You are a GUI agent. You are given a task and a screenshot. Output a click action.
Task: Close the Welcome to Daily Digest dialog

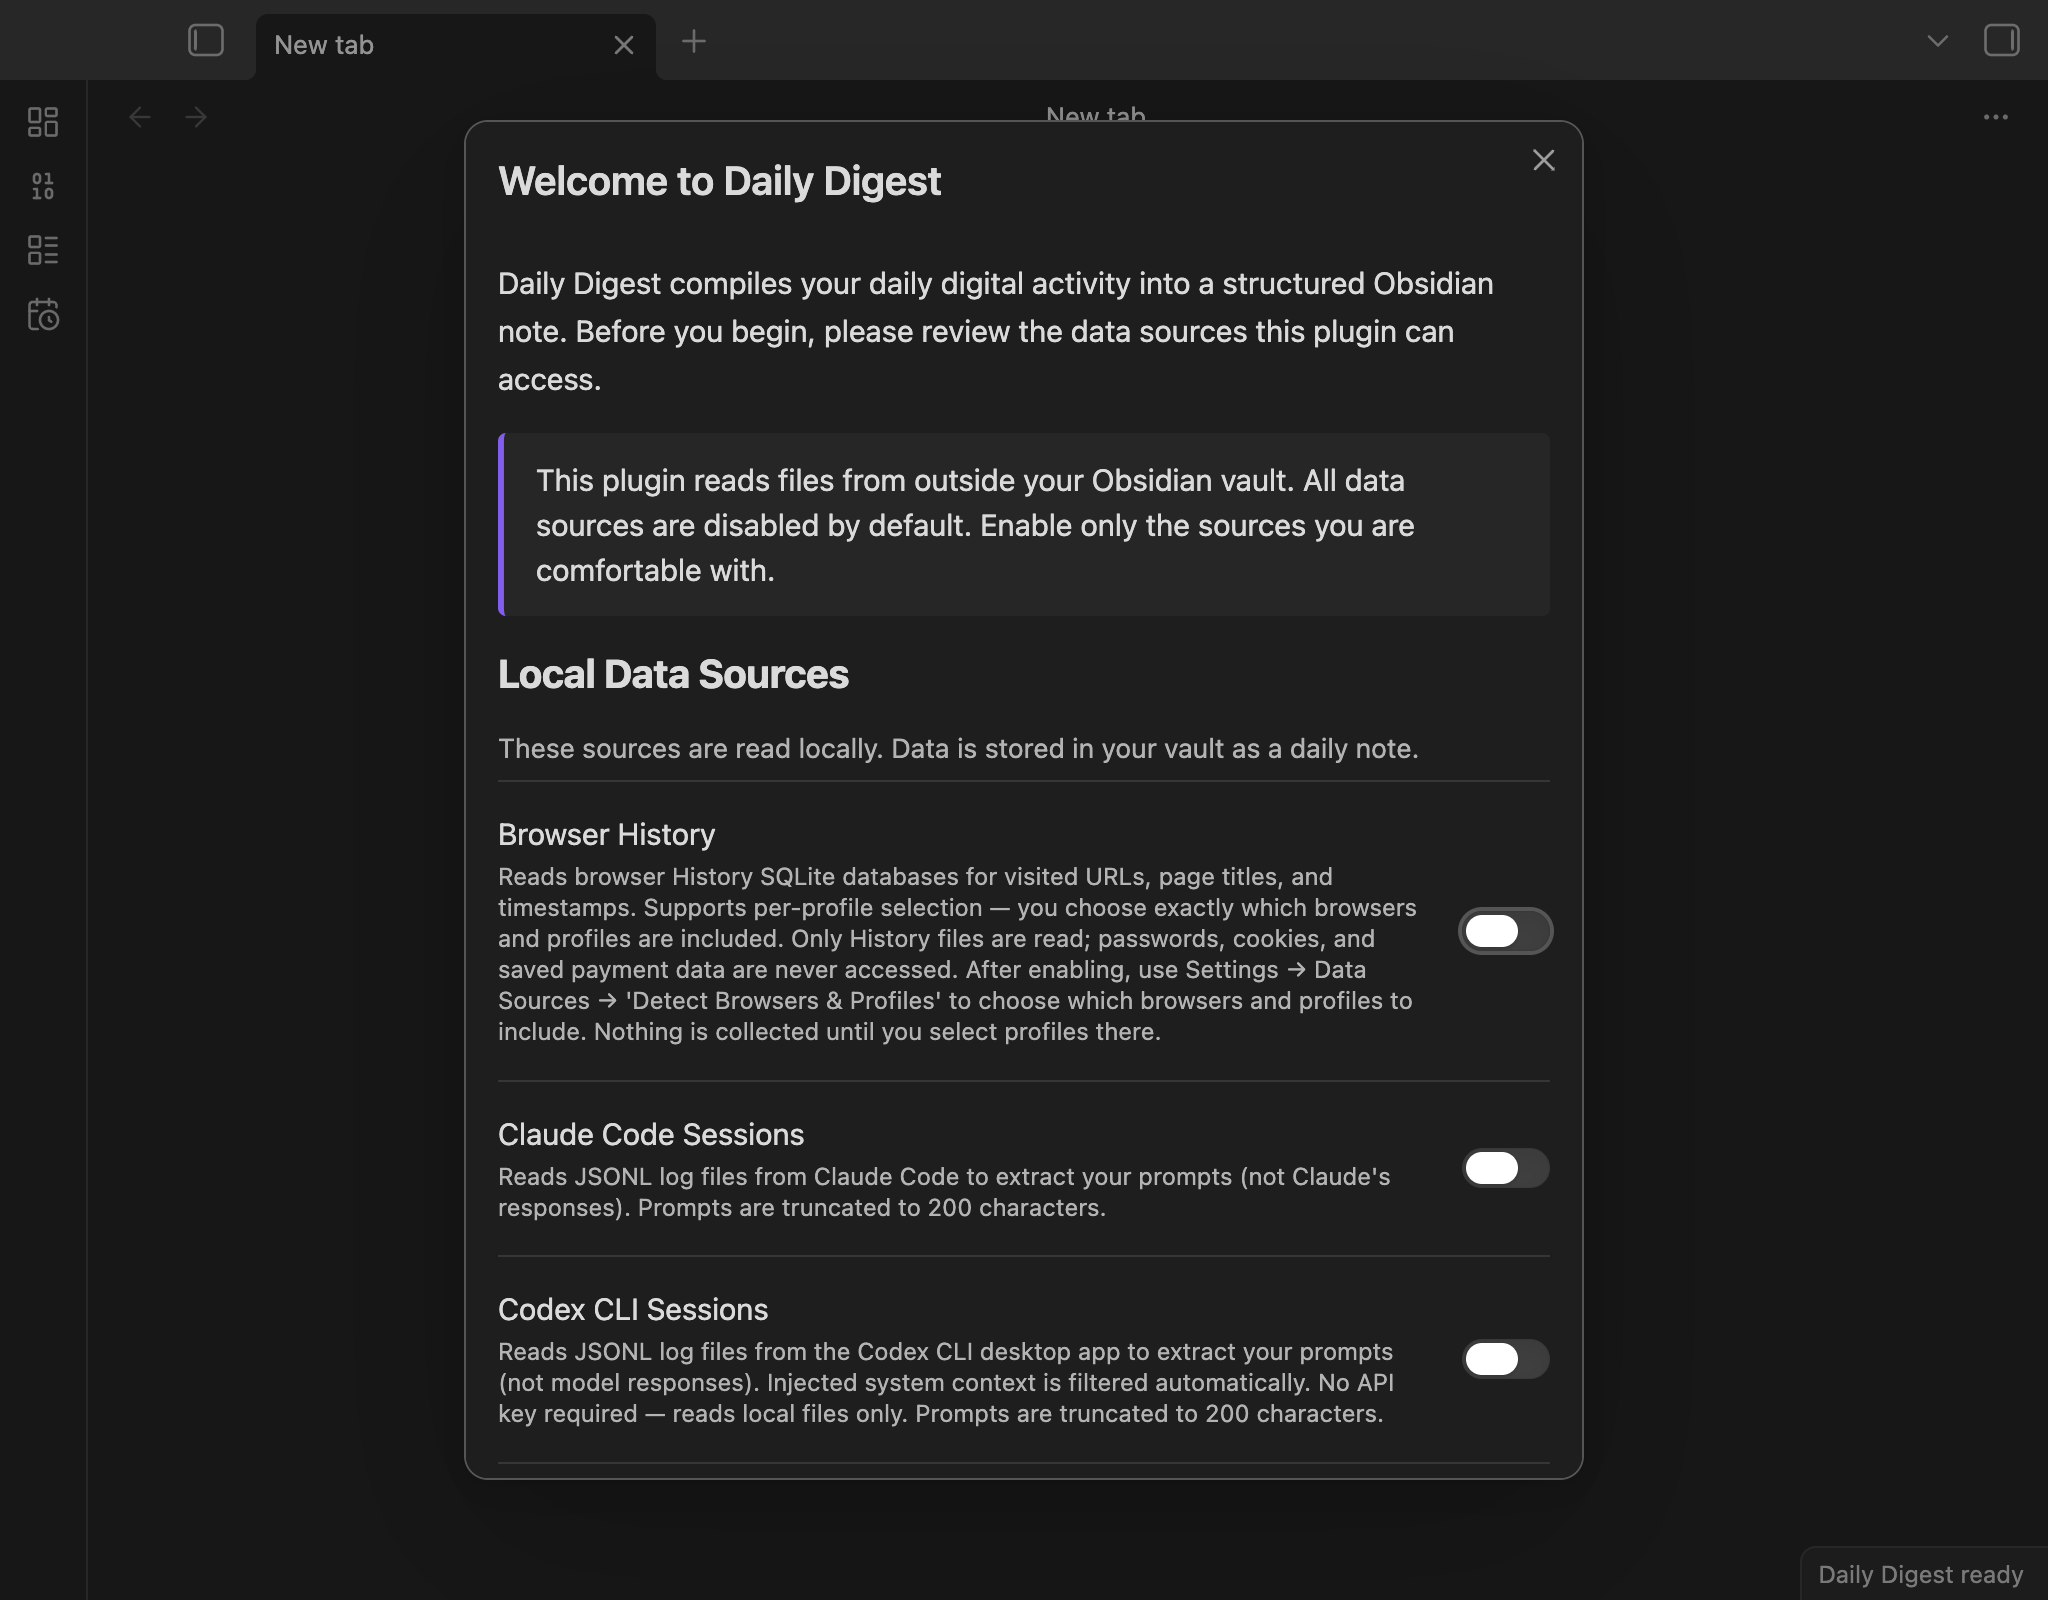click(1543, 160)
